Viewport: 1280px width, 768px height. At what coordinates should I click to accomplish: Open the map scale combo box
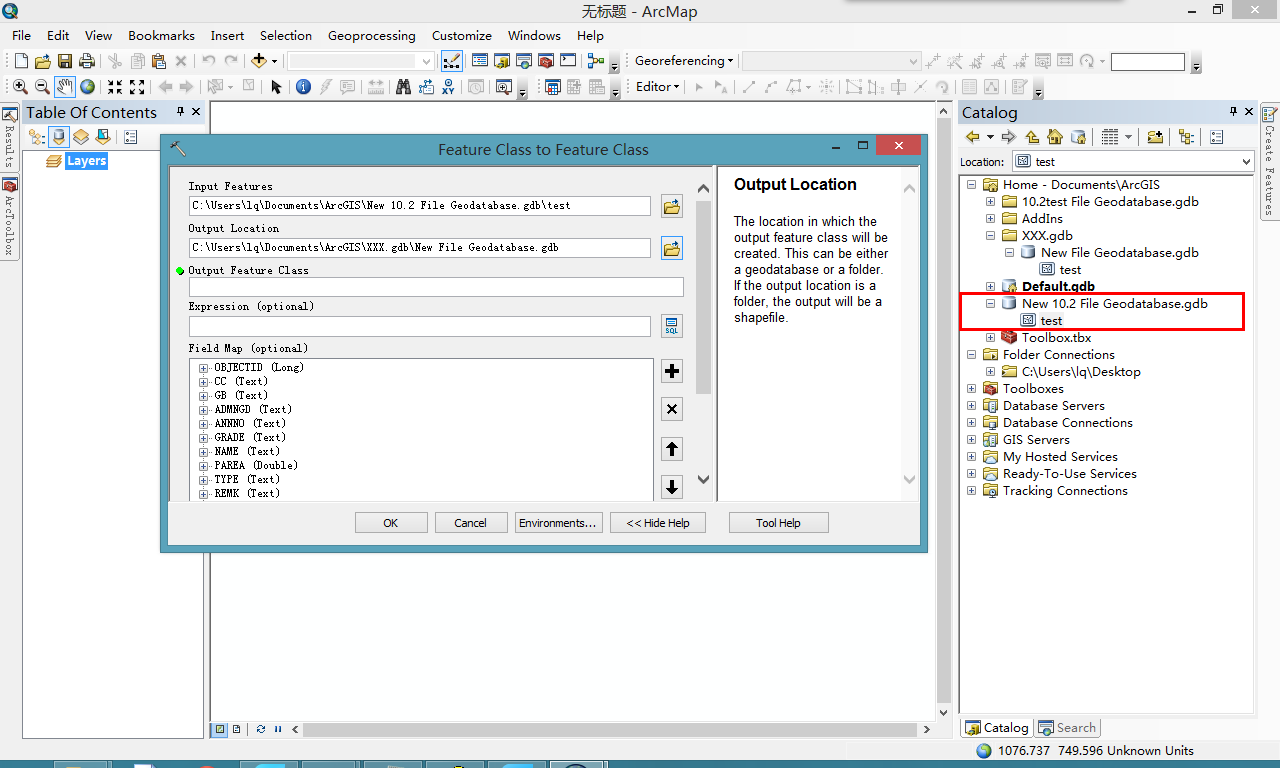pos(361,61)
